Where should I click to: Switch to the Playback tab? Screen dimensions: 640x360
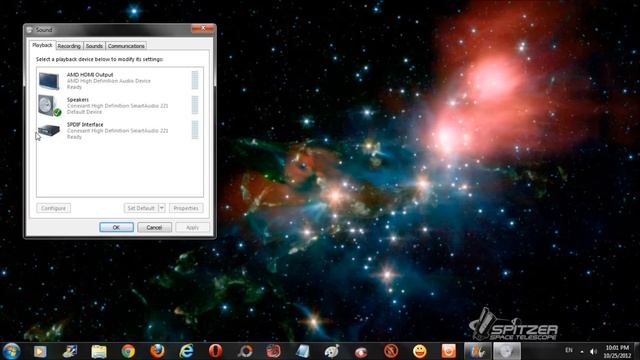(x=42, y=45)
